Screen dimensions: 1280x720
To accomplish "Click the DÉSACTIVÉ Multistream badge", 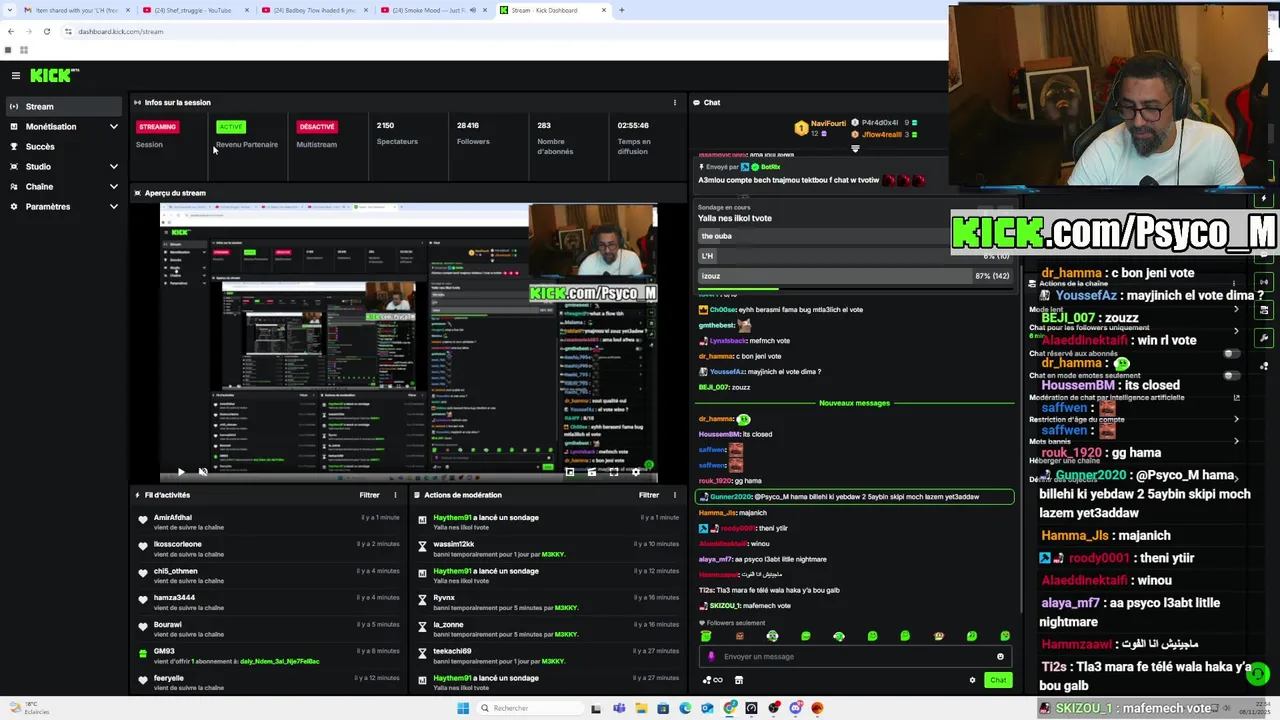I will point(316,126).
